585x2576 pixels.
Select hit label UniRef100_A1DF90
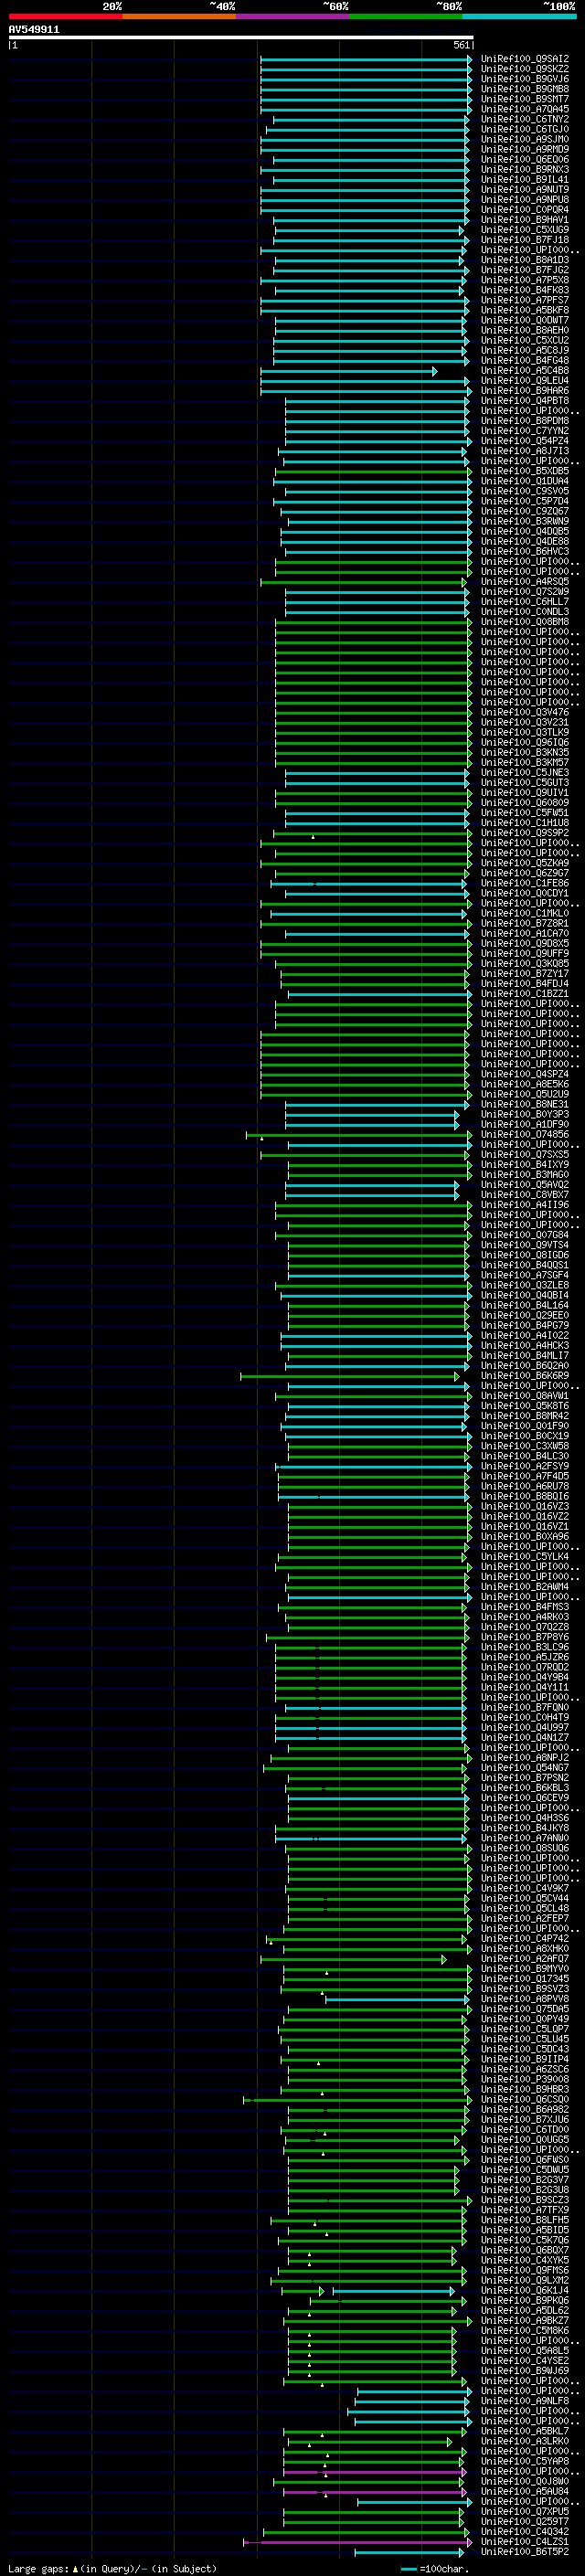525,1124
